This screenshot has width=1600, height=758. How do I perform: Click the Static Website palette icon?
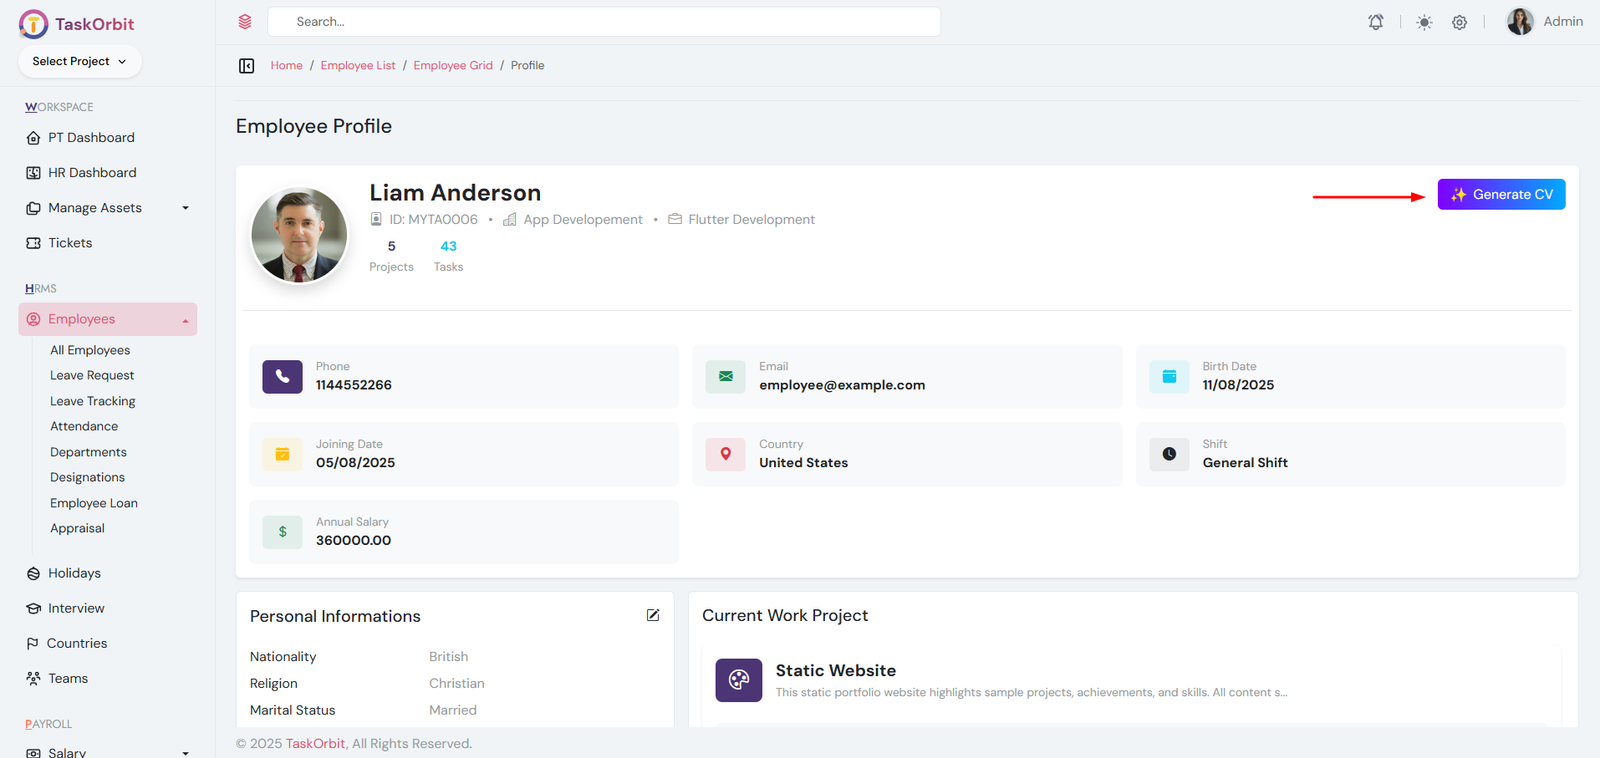pyautogui.click(x=738, y=680)
